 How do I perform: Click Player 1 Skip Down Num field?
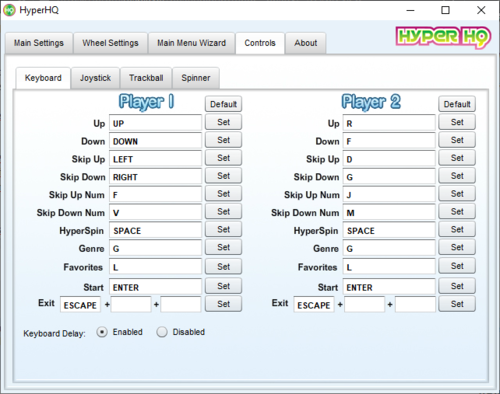pos(155,212)
